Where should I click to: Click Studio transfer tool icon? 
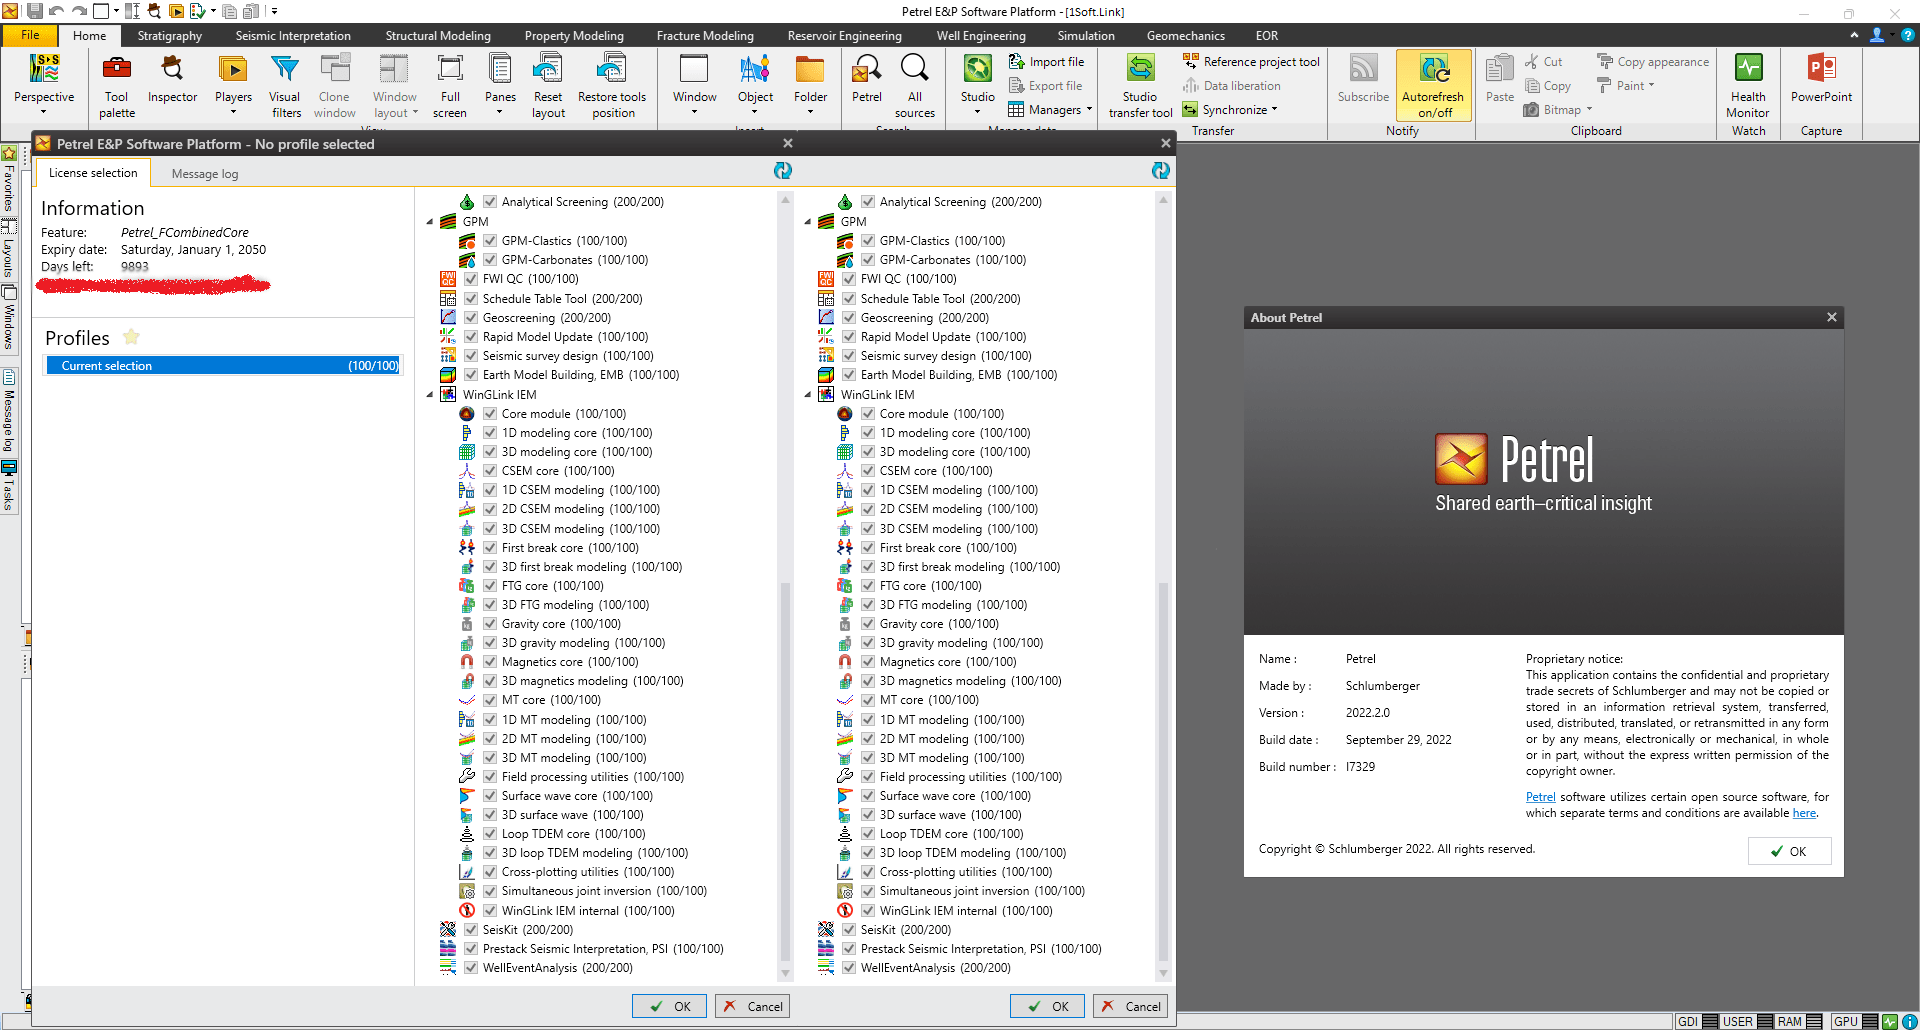click(x=1140, y=86)
